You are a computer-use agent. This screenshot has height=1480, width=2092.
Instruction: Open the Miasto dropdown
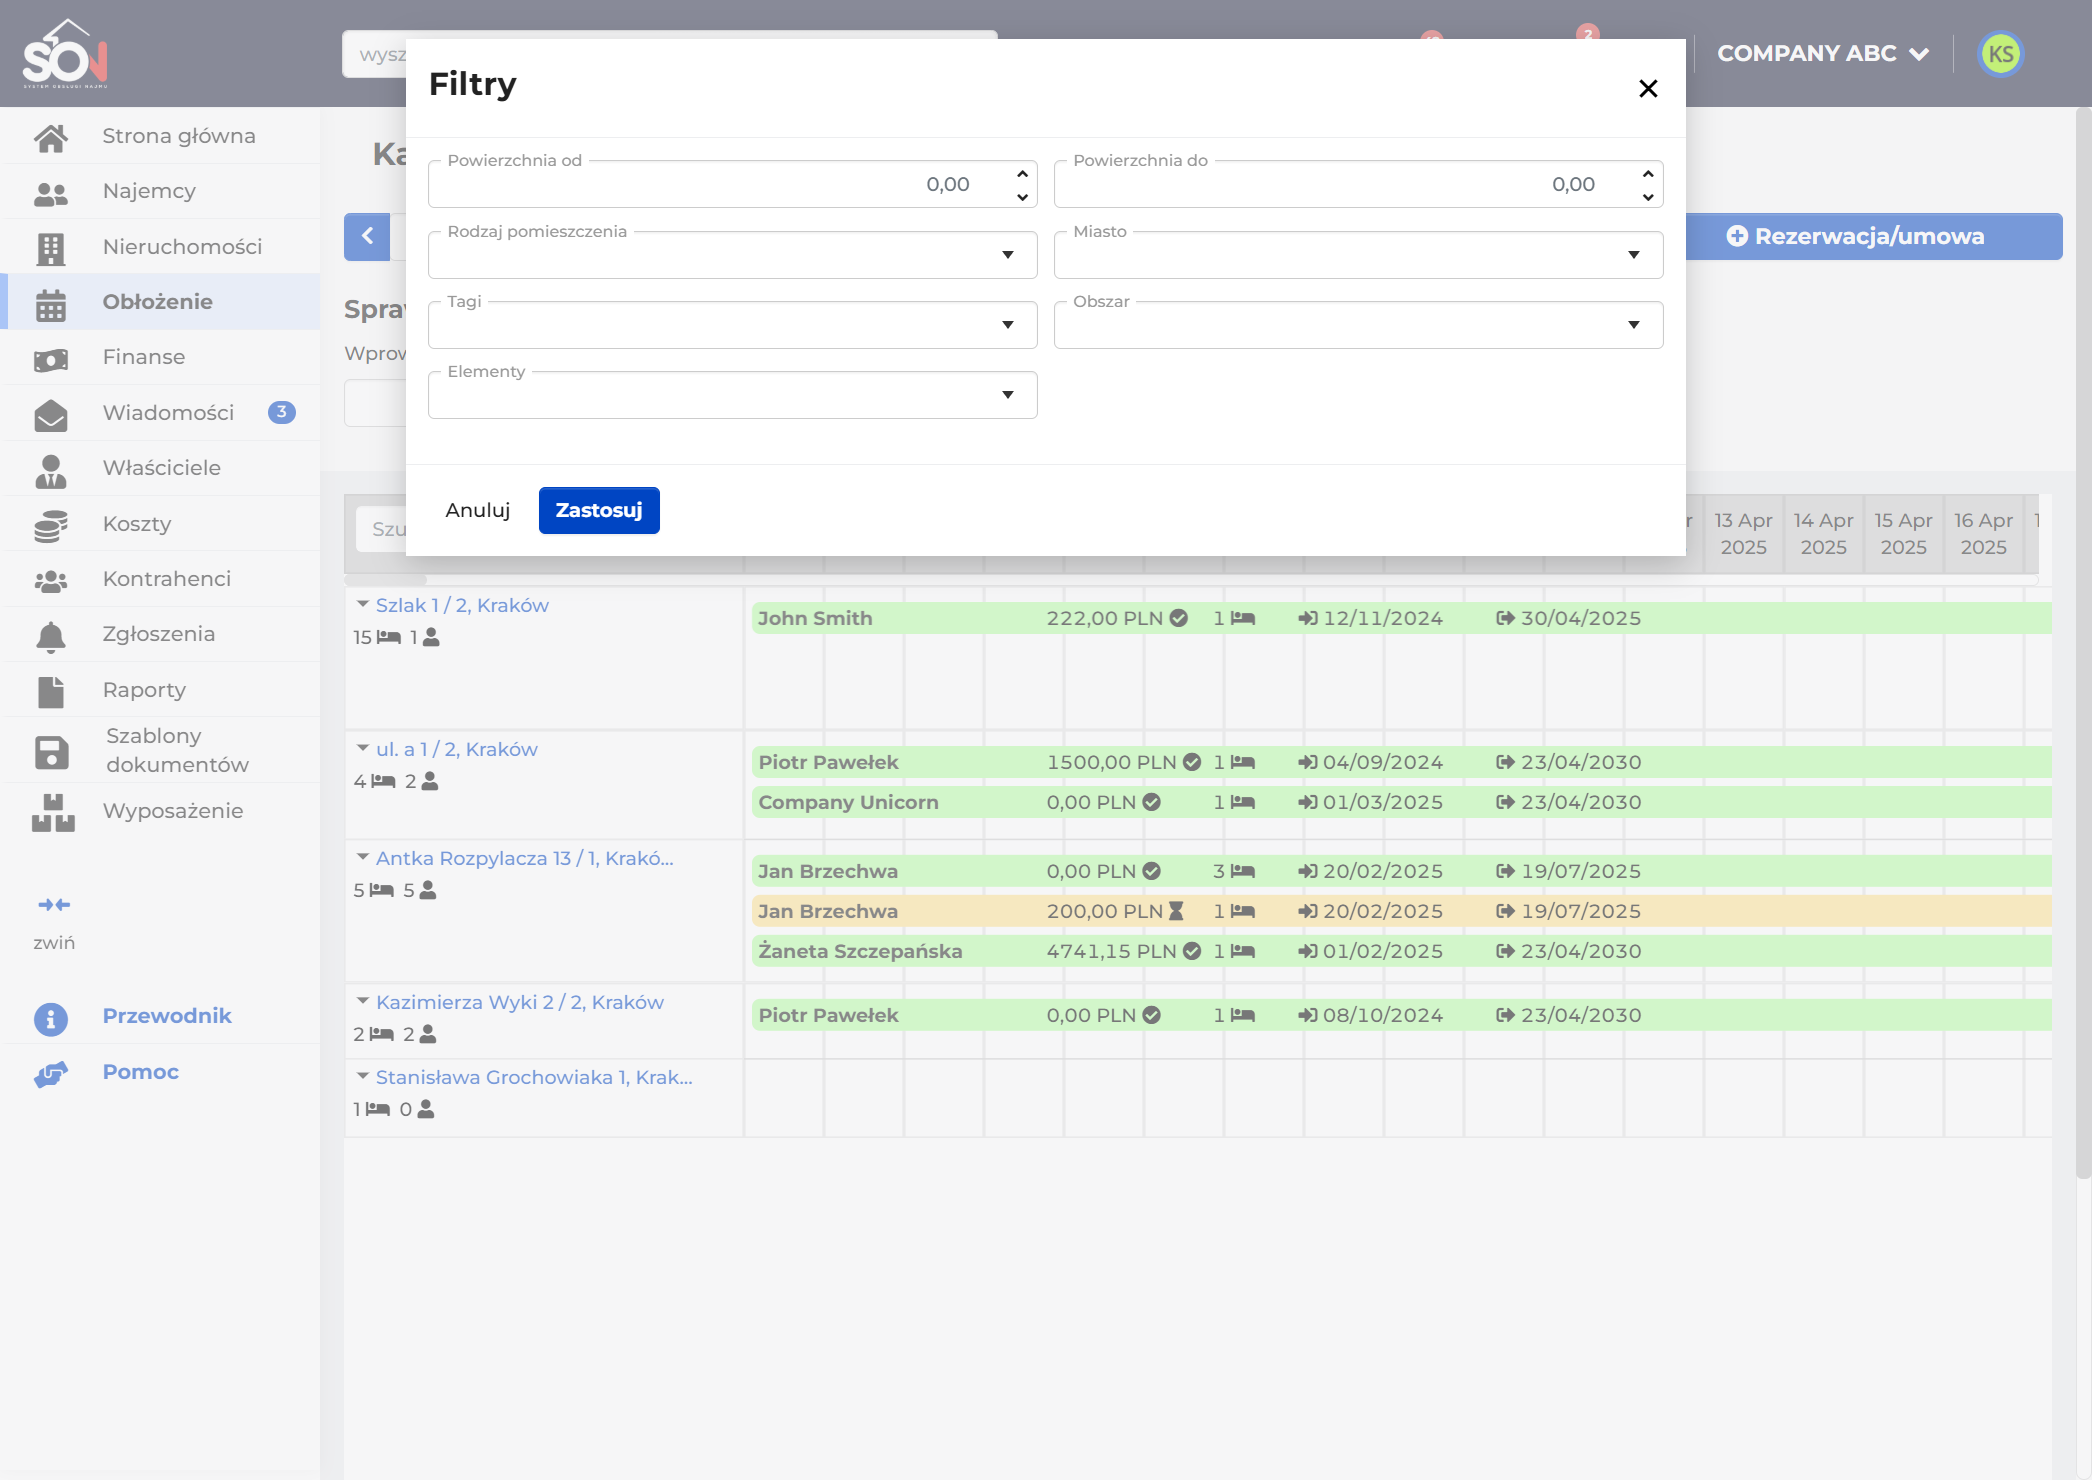1358,255
